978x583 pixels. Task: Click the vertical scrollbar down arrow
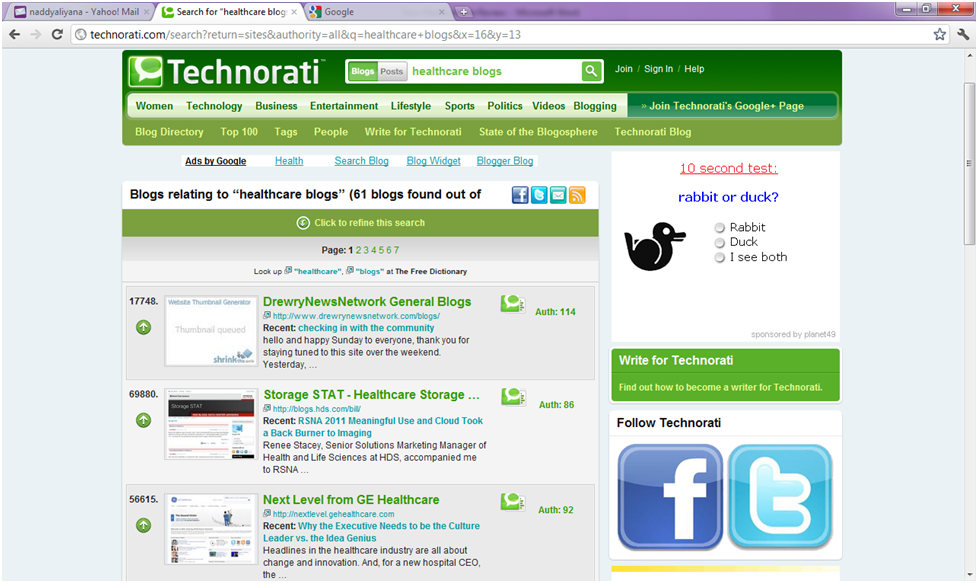969,574
